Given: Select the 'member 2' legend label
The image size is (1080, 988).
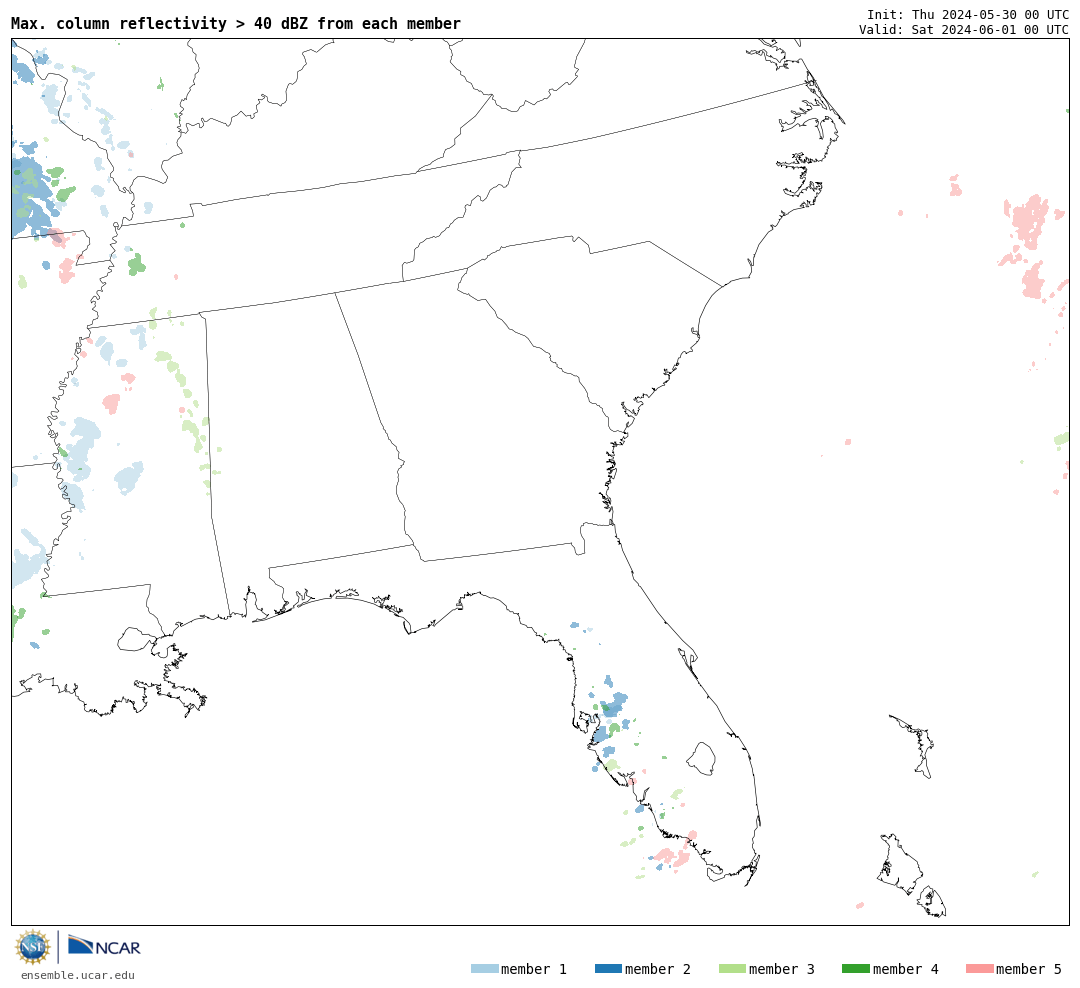Looking at the screenshot, I should point(658,969).
